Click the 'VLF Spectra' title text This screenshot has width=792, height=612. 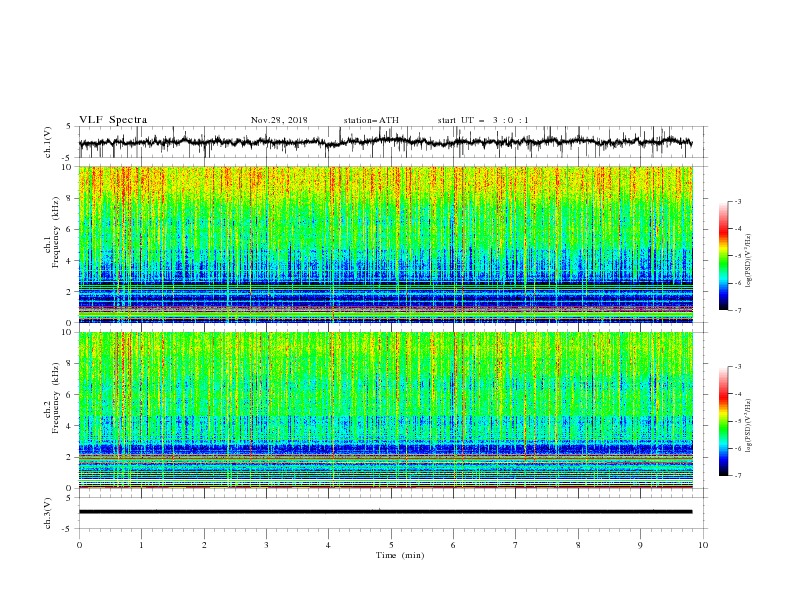point(113,120)
